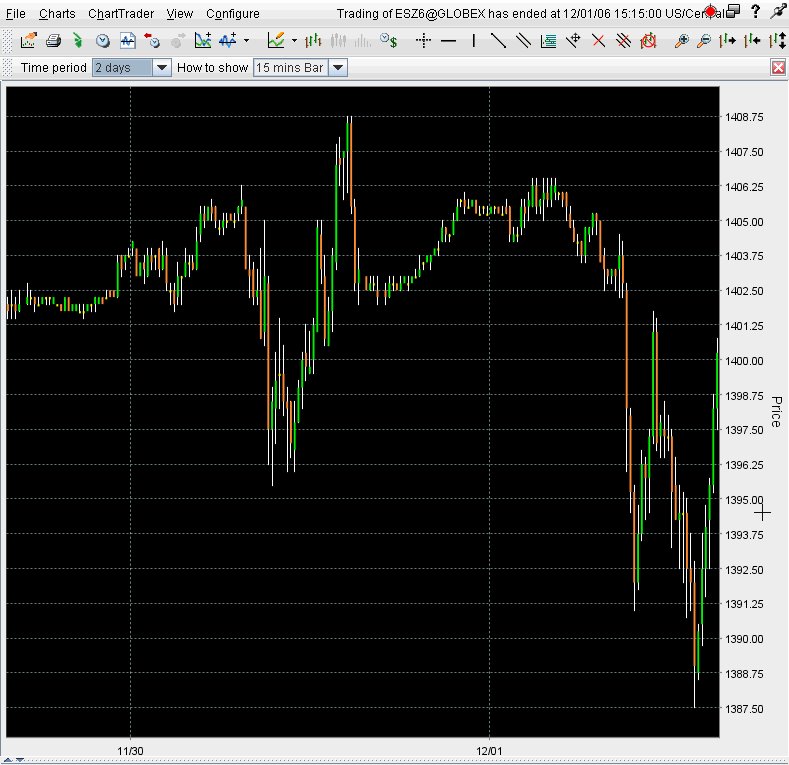This screenshot has height=765, width=789.
Task: Open the dropdown beside add study icon
Action: click(247, 40)
